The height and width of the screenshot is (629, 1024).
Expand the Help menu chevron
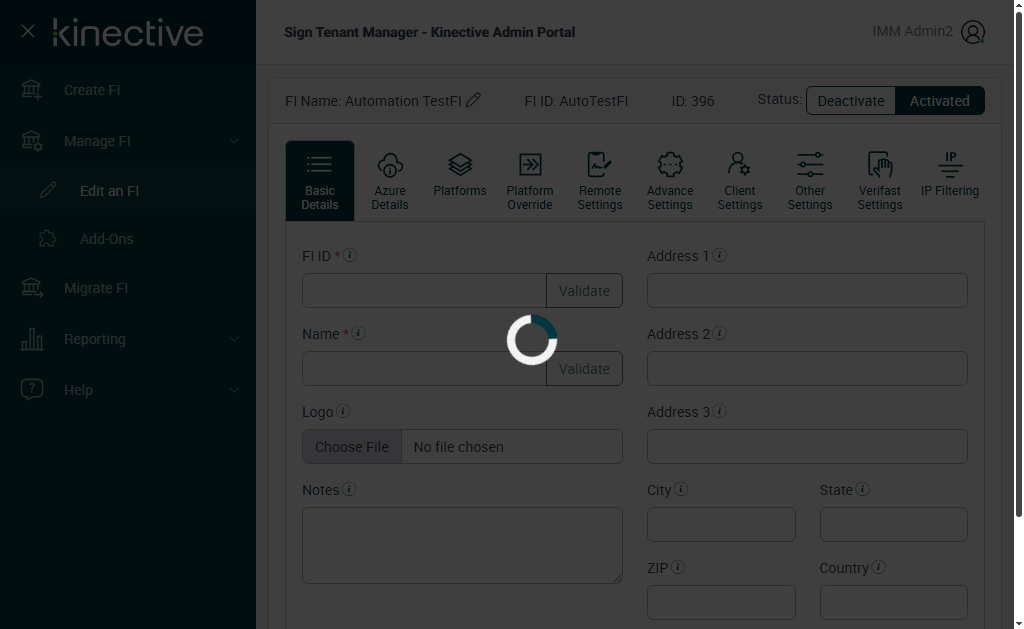click(x=234, y=390)
